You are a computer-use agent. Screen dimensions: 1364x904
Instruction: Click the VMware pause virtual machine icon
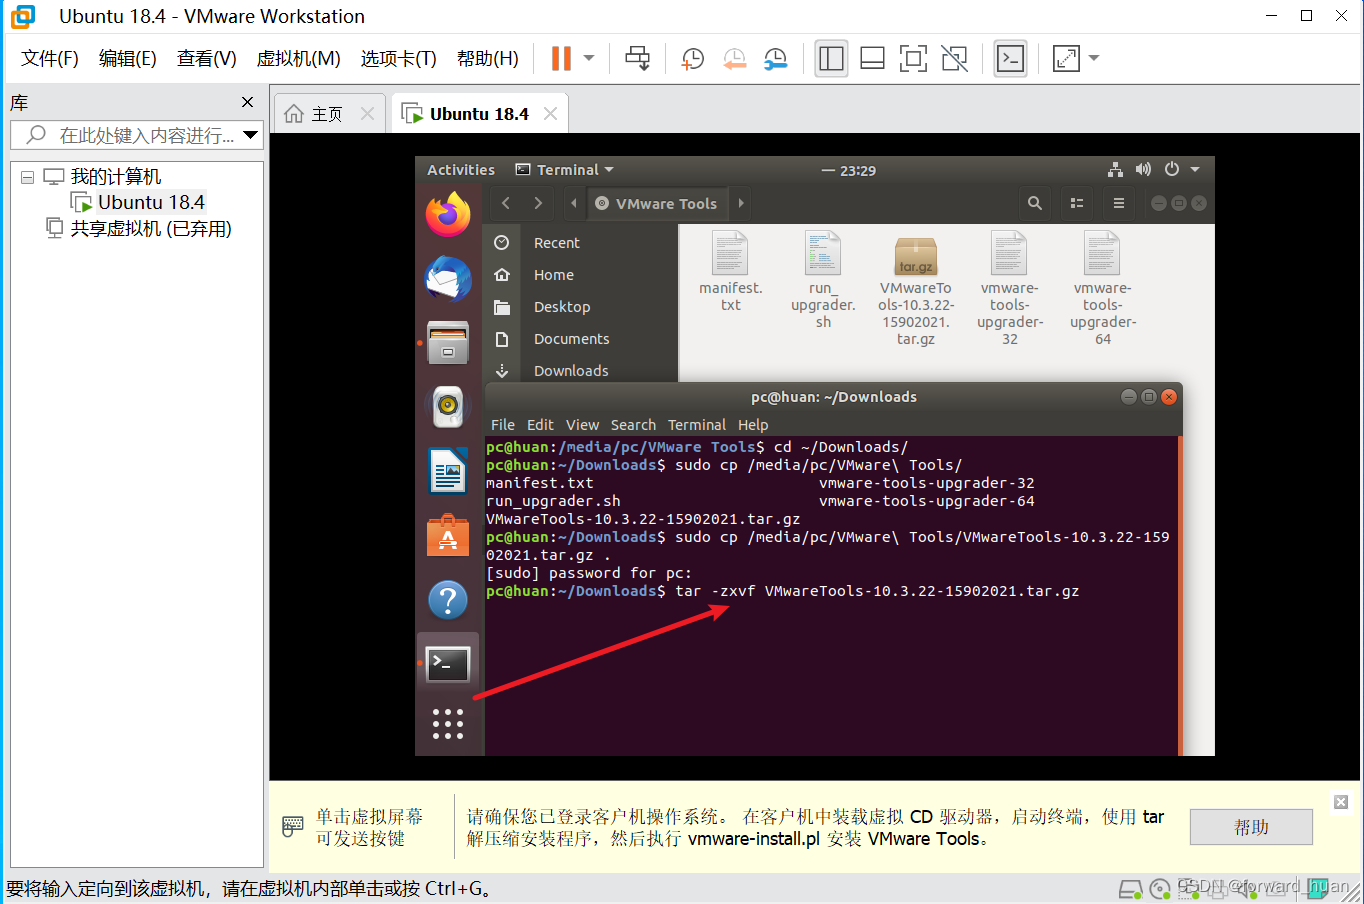pos(561,58)
